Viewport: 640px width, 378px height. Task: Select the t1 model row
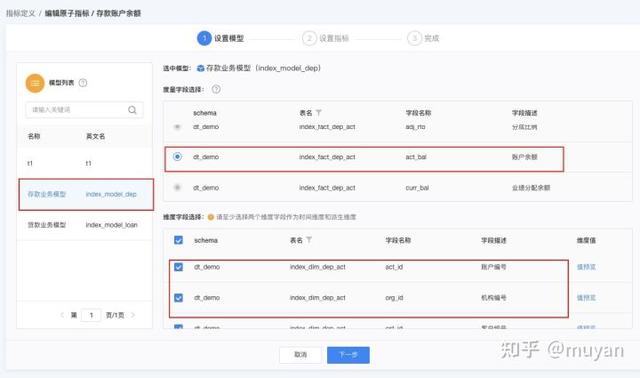pos(85,163)
